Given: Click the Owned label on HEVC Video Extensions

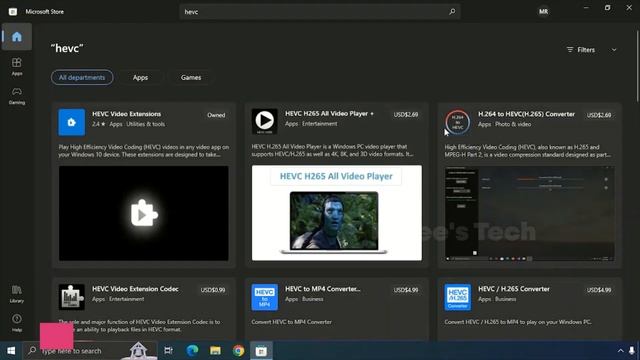Looking at the screenshot, I should pyautogui.click(x=216, y=115).
